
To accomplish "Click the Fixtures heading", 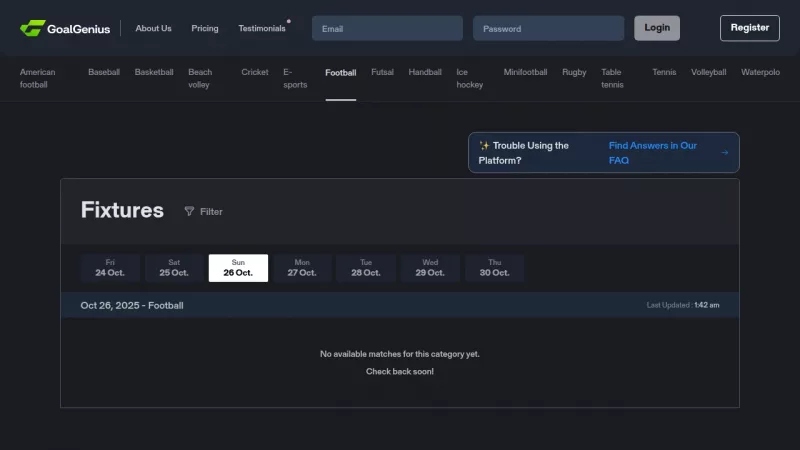I will click(x=122, y=210).
